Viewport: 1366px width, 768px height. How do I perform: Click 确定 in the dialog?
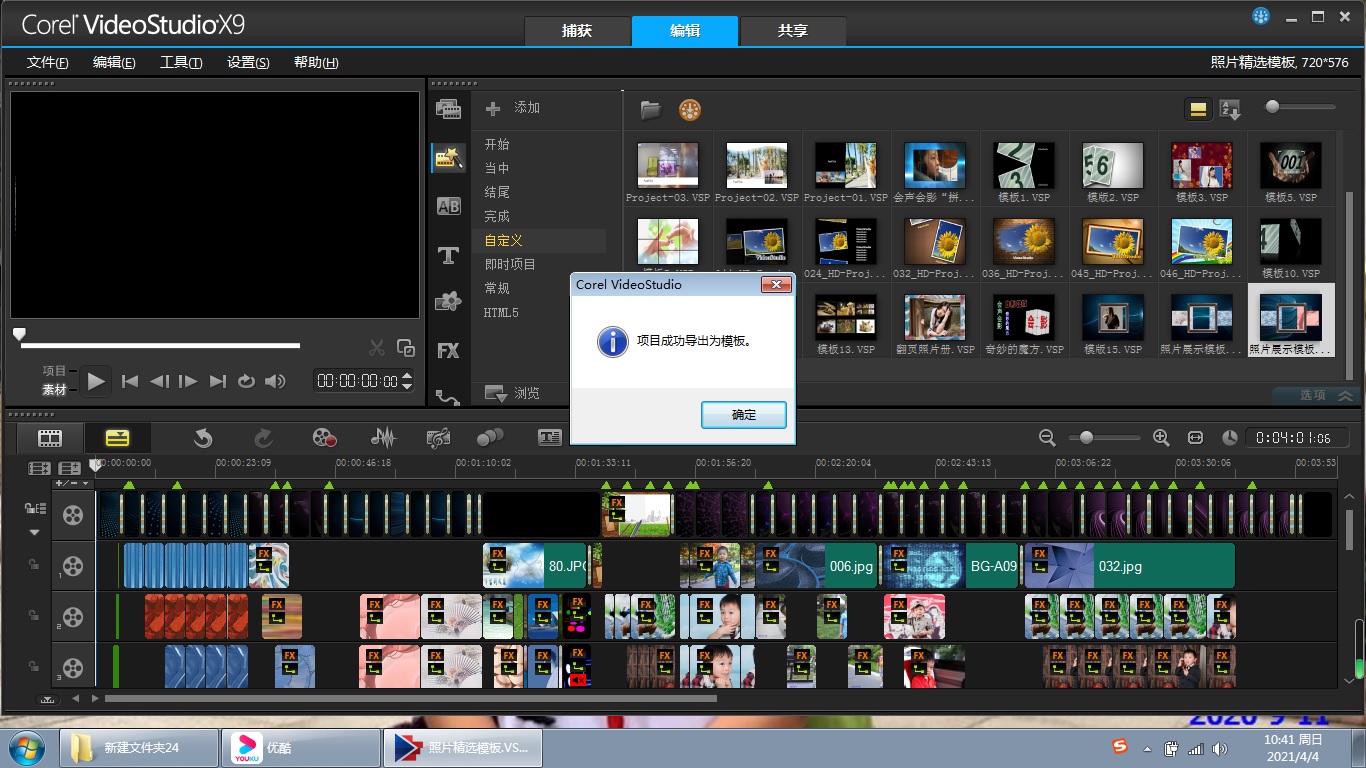pyautogui.click(x=744, y=415)
